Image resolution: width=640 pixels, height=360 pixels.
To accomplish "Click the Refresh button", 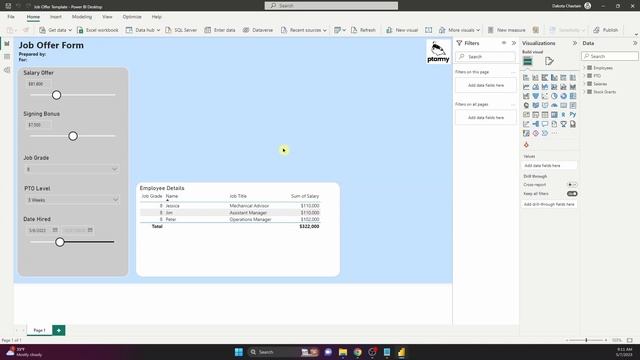I will [x=363, y=30].
